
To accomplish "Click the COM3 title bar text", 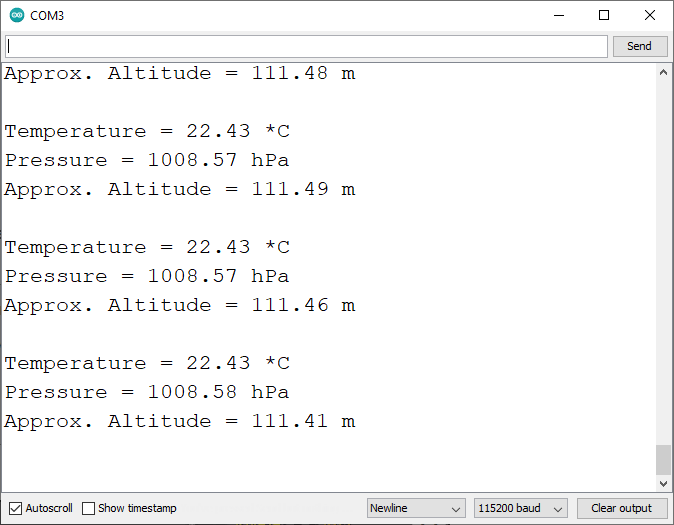I will (x=48, y=16).
